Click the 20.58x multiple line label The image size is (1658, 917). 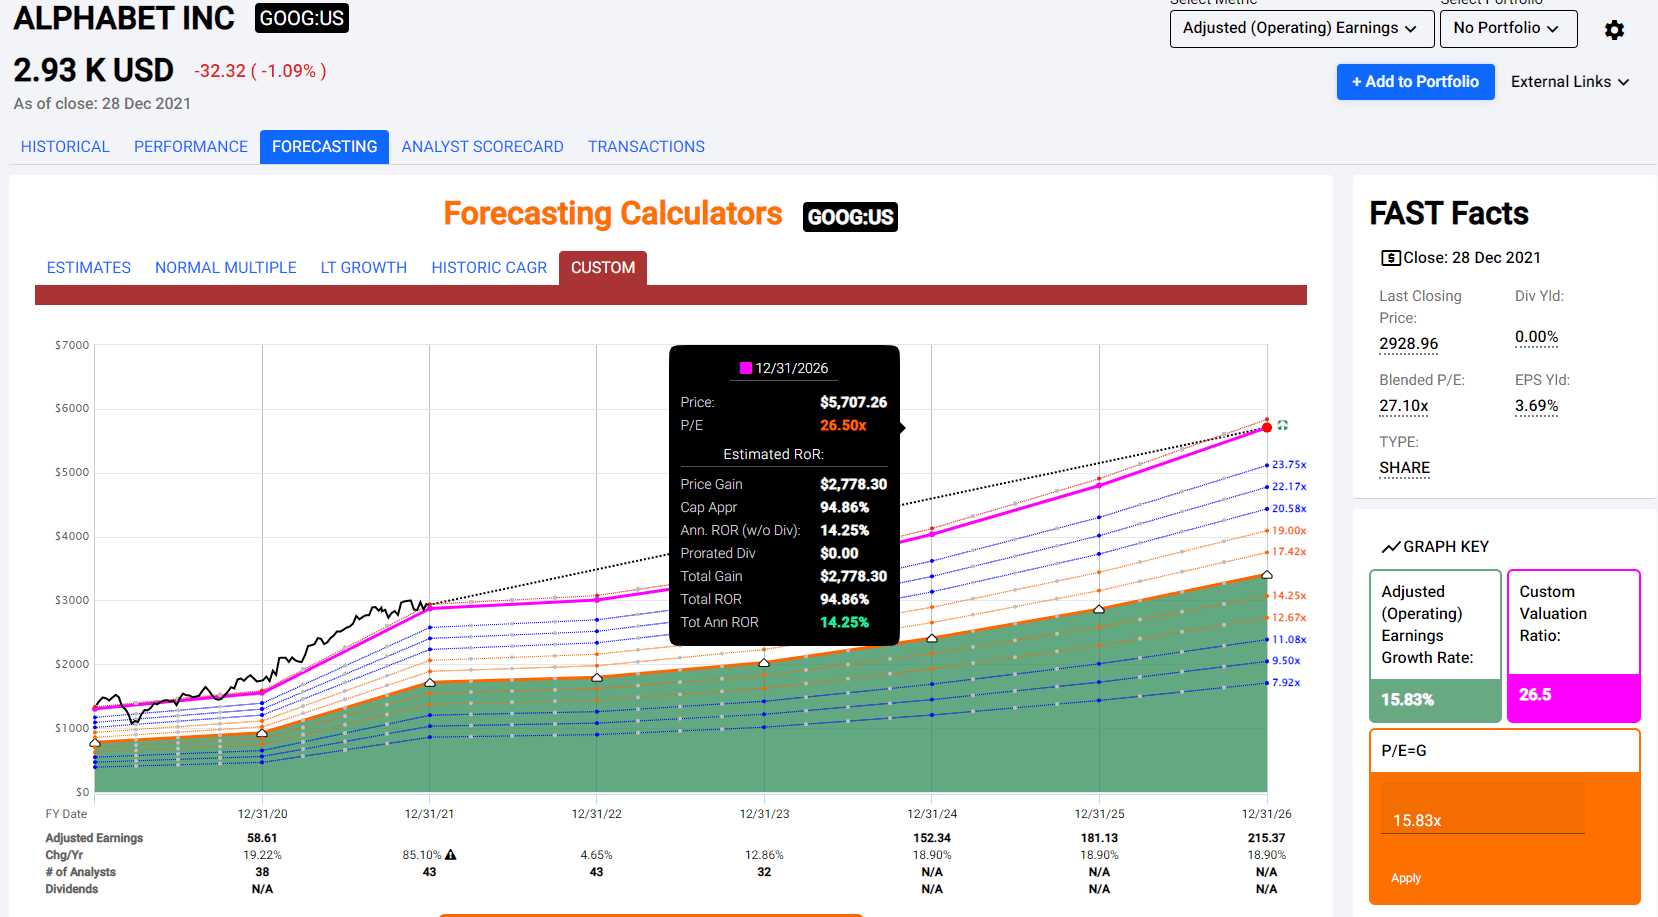tap(1289, 509)
